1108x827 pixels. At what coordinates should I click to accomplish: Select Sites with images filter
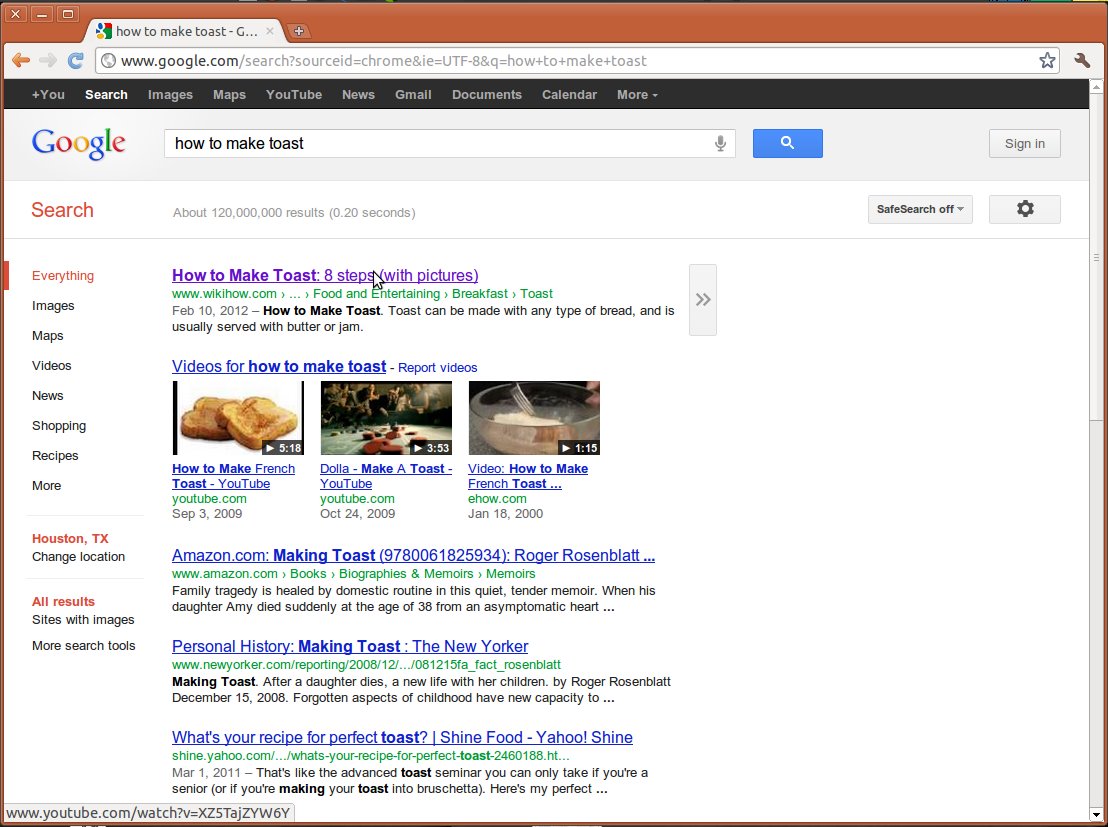[83, 619]
